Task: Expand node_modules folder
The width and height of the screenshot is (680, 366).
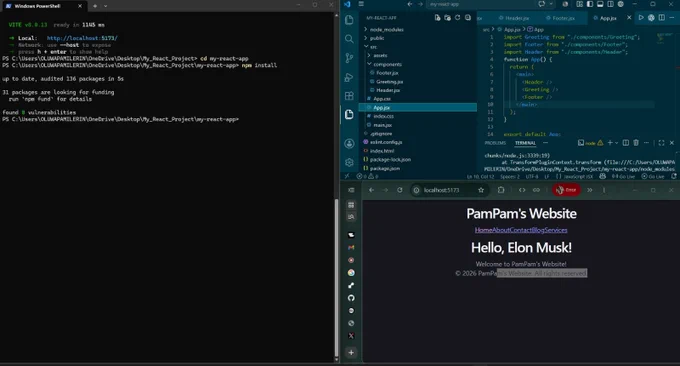Action: tap(384, 29)
